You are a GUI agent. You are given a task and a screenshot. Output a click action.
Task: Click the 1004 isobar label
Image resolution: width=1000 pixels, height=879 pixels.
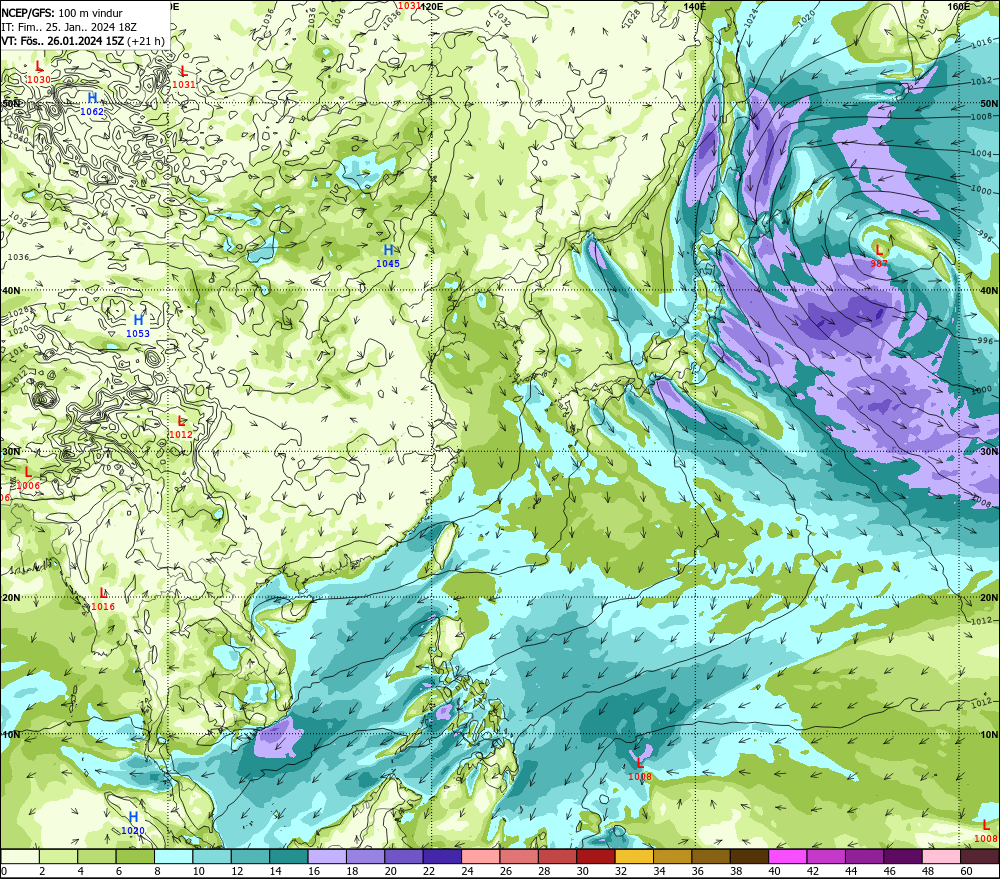982,154
